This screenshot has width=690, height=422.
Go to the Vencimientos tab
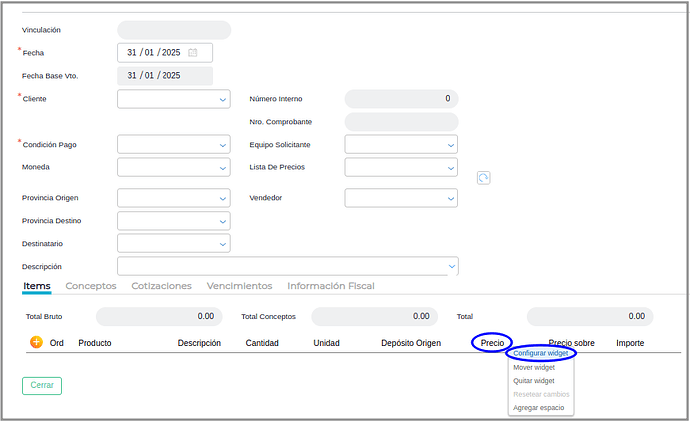[239, 286]
